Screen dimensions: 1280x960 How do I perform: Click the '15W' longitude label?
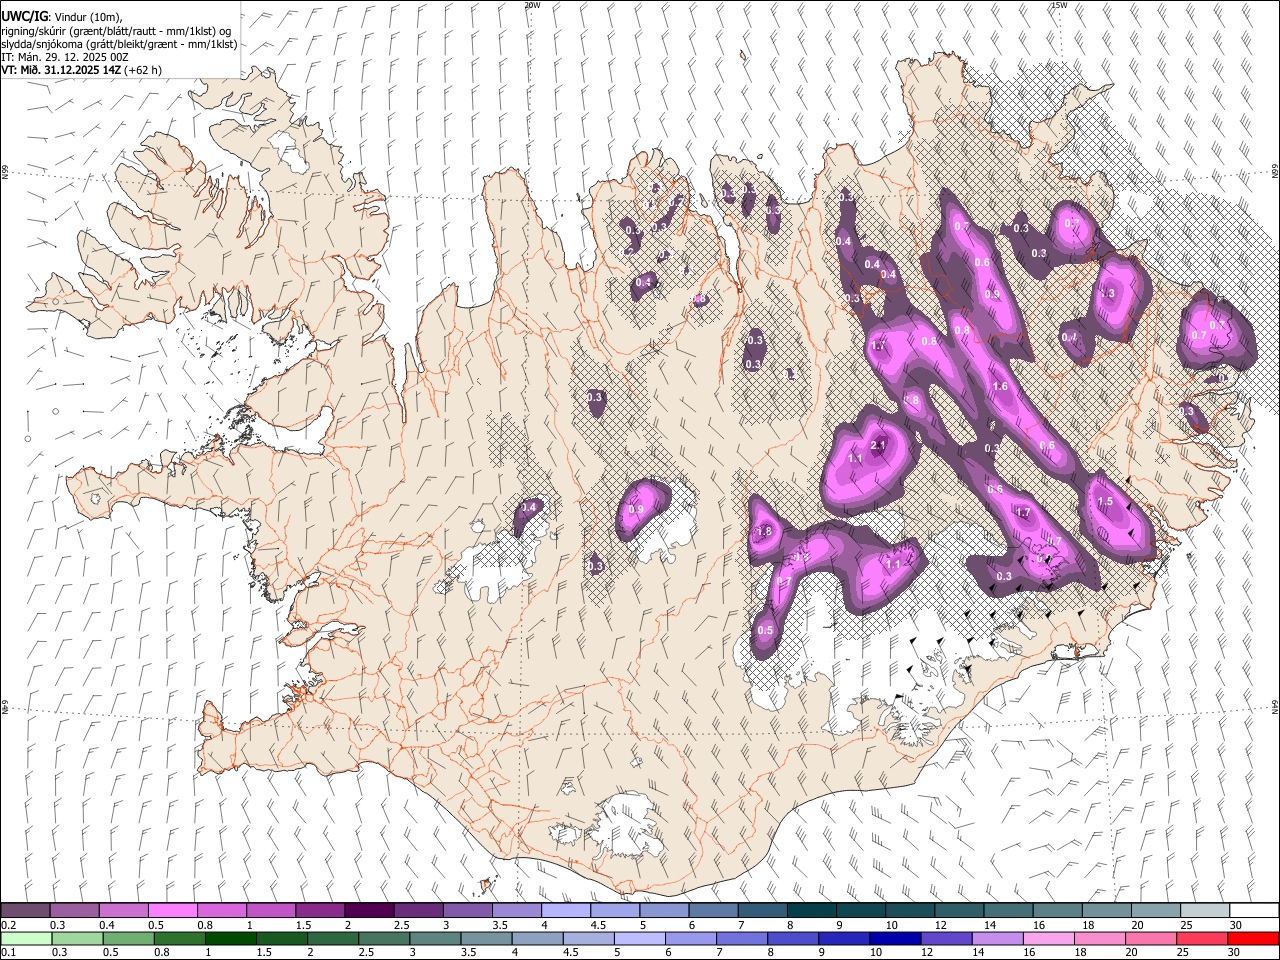1059,5
